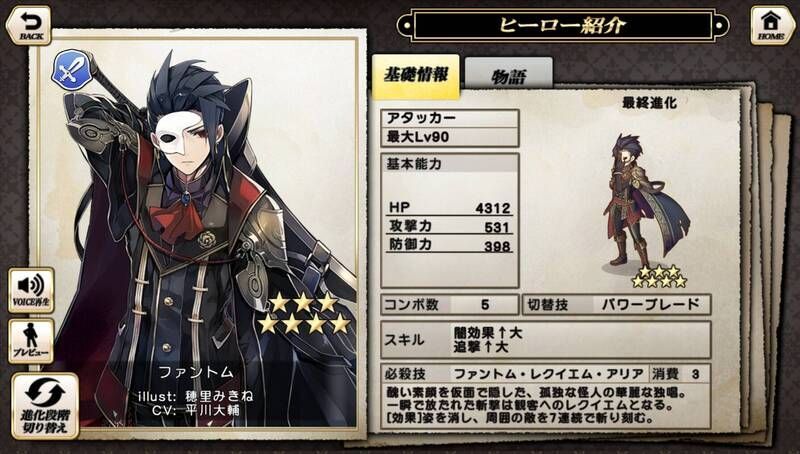Click the コンボ数 5 field
The height and width of the screenshot is (454, 800).
coord(450,305)
